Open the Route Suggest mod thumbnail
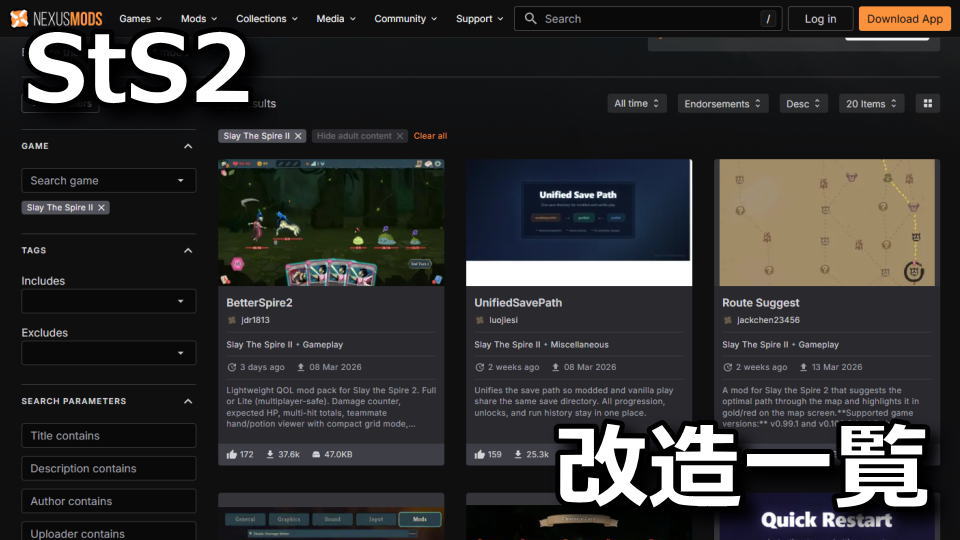The height and width of the screenshot is (540, 960). tap(825, 222)
